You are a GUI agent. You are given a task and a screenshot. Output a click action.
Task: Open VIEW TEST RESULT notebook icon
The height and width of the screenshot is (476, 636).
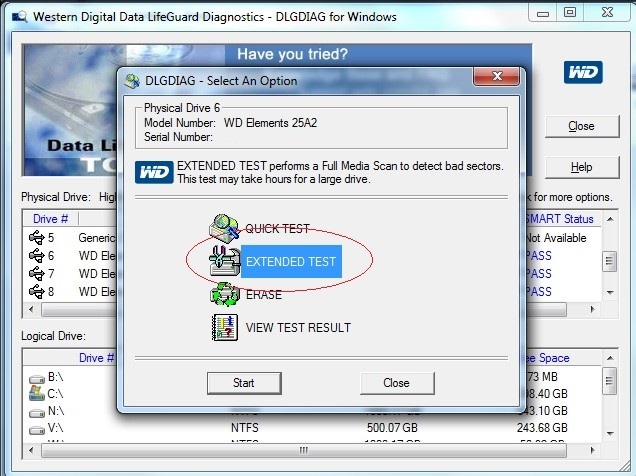(225, 327)
